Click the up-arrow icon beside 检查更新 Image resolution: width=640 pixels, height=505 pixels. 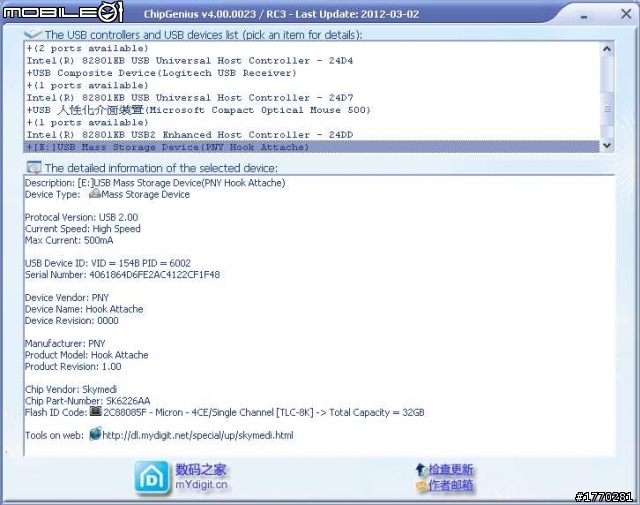pyautogui.click(x=420, y=469)
